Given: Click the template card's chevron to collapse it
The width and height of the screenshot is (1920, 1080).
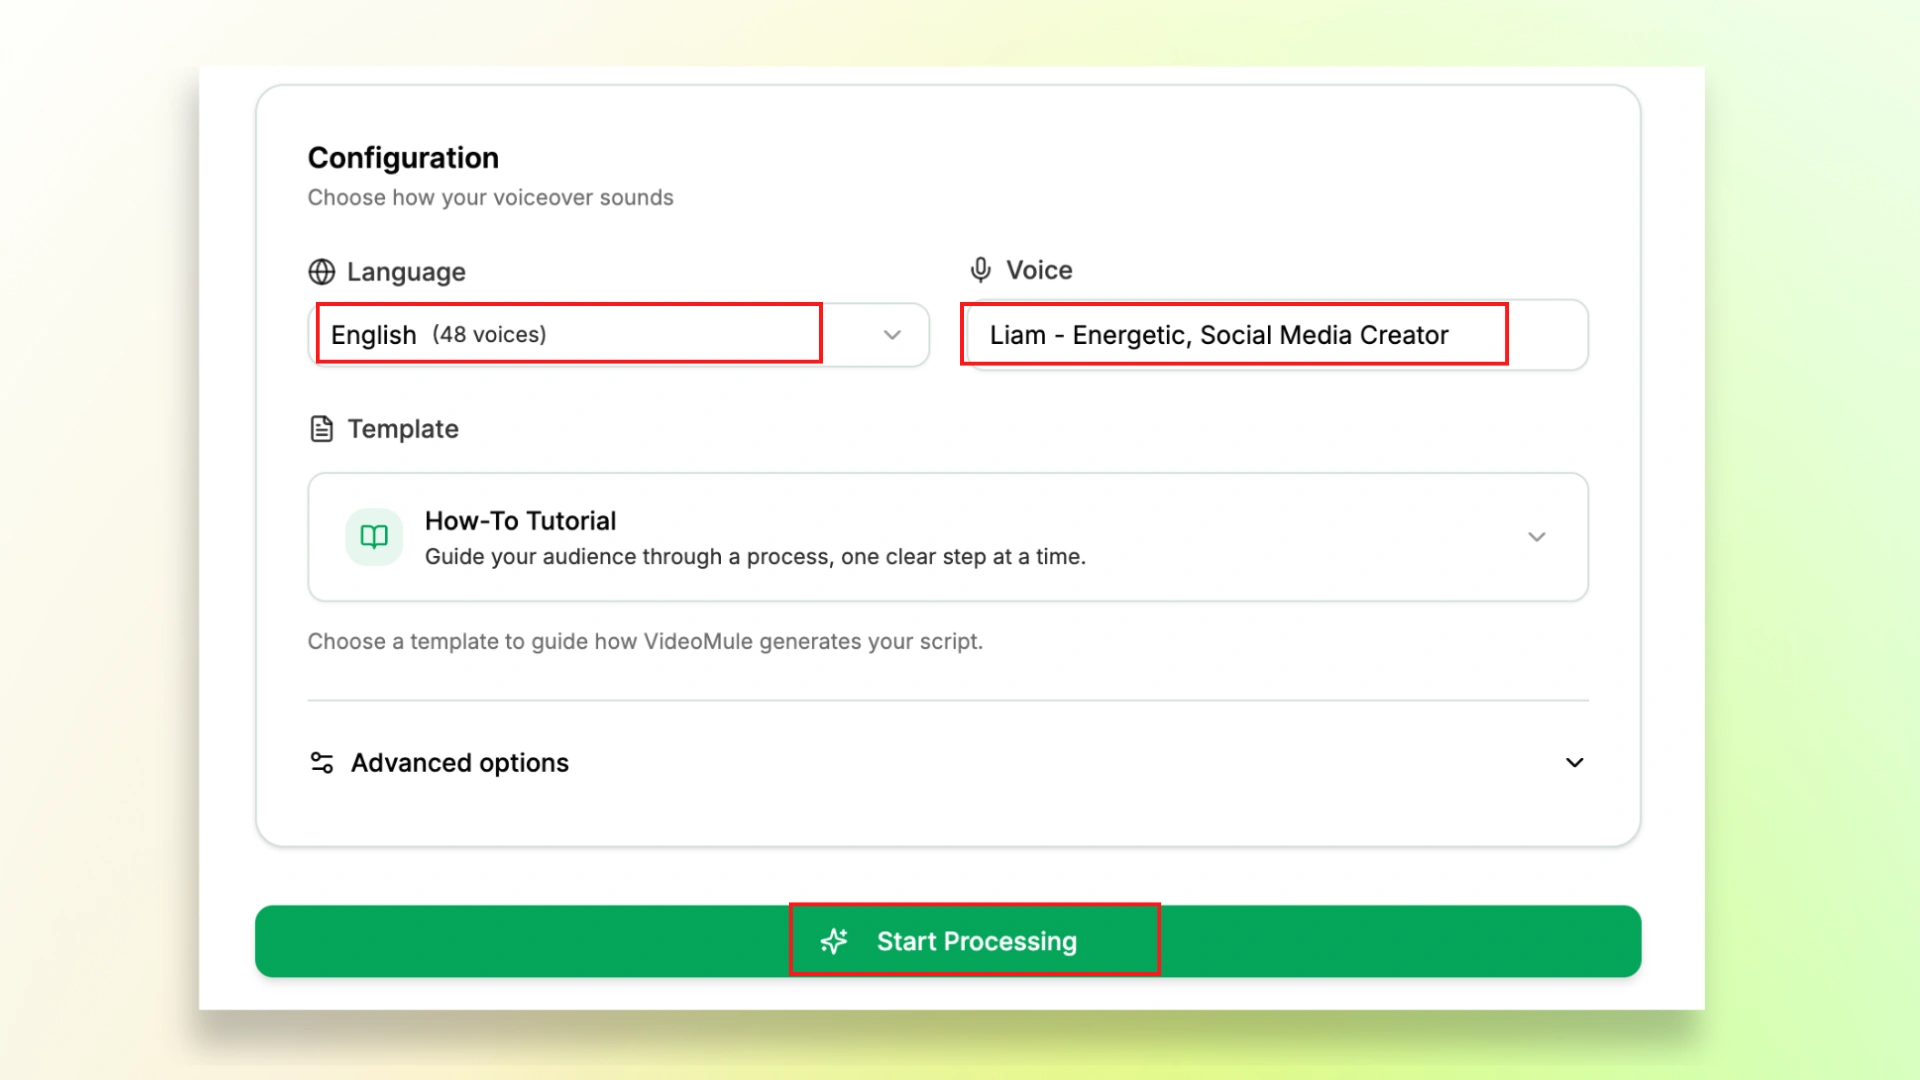Looking at the screenshot, I should pyautogui.click(x=1537, y=537).
